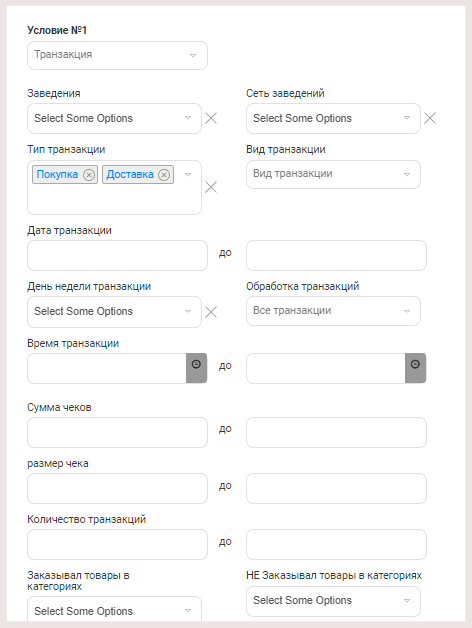Screen dimensions: 472x628
Task: Click the start Дата транзакции input field
Action: tap(117, 256)
